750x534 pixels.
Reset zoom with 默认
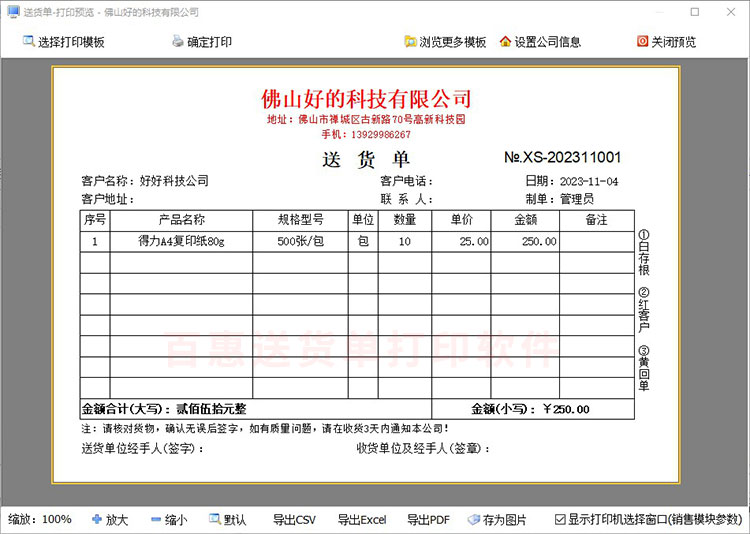pyautogui.click(x=235, y=520)
